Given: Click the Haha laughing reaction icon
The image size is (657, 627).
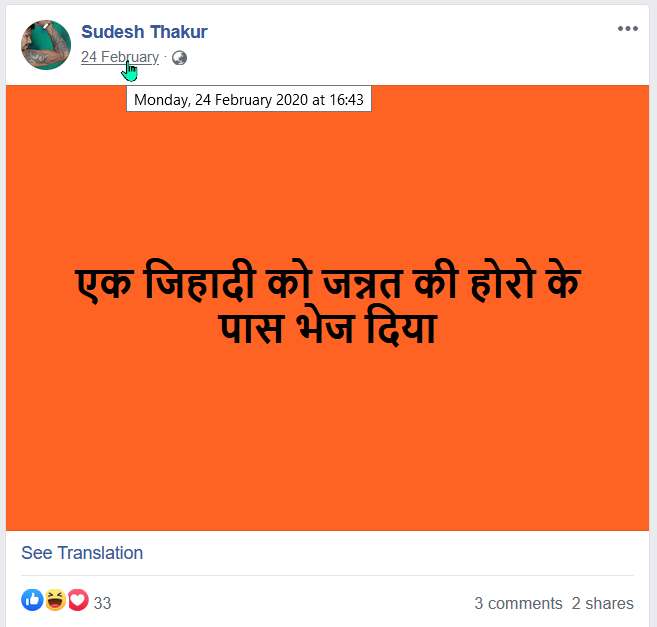Looking at the screenshot, I should [55, 601].
